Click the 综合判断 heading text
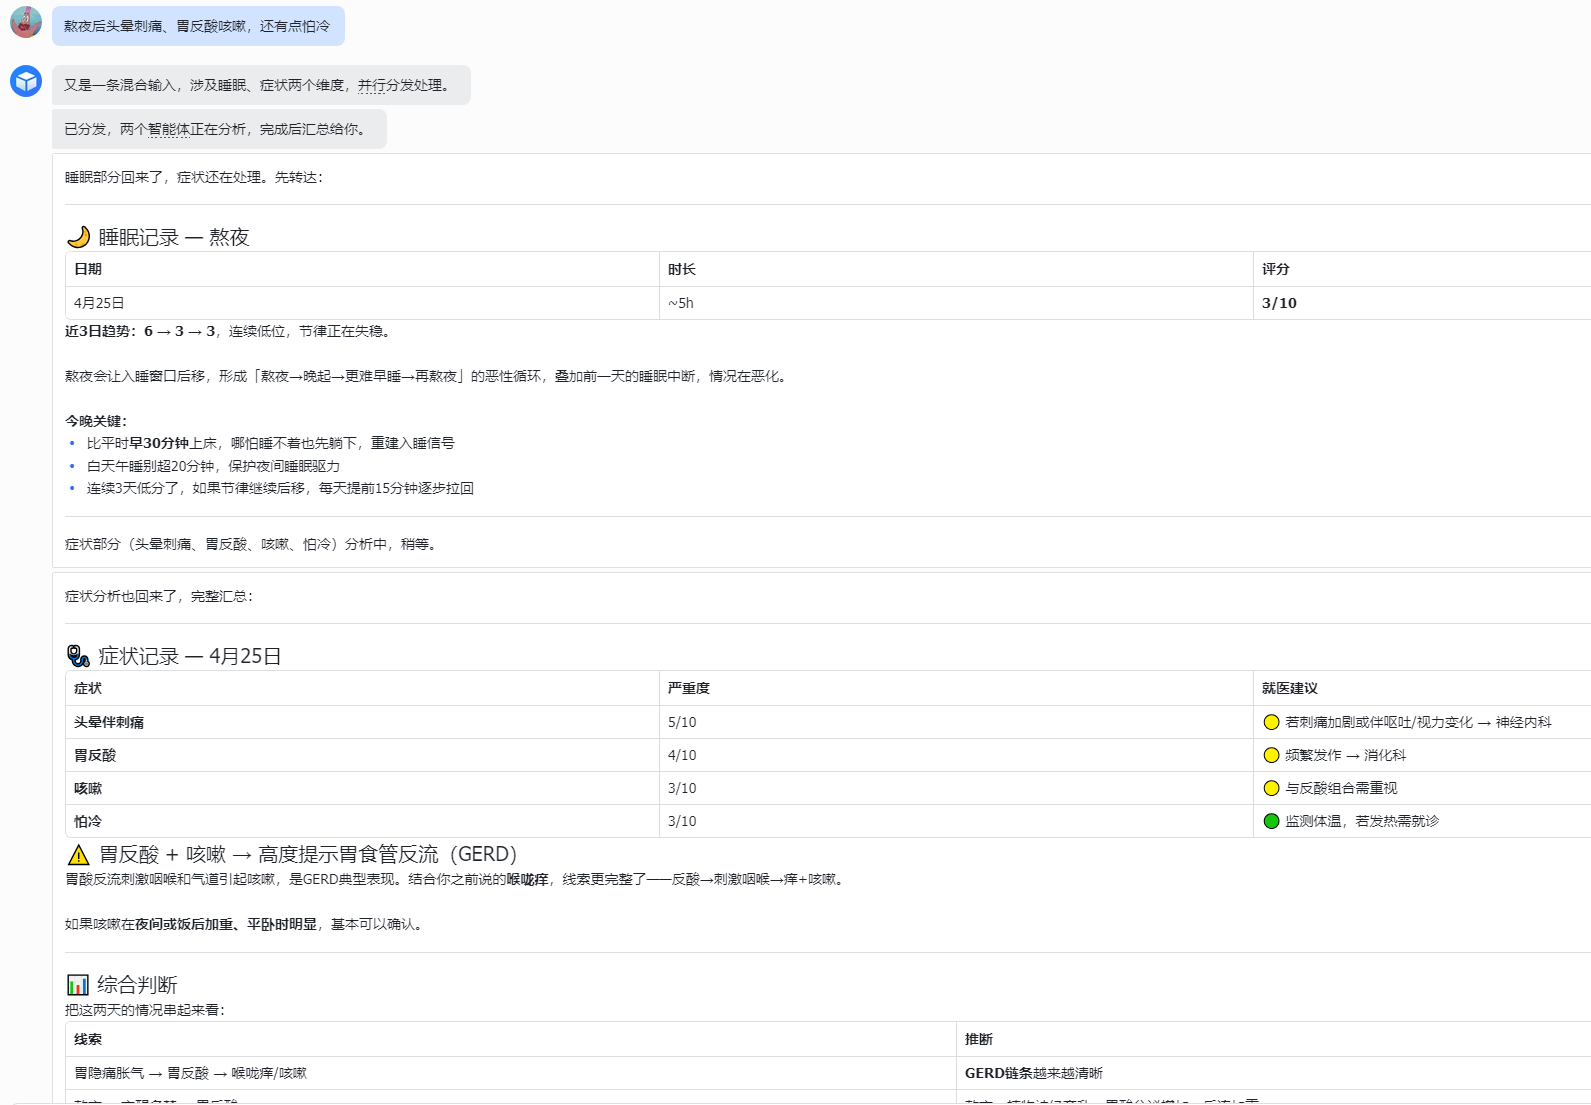Viewport: 1591px width, 1105px height. click(x=137, y=985)
